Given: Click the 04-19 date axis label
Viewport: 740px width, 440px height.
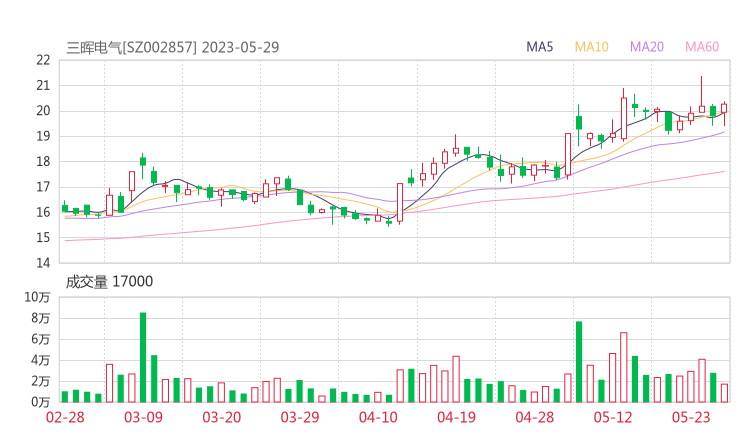Looking at the screenshot, I should click(x=456, y=417).
